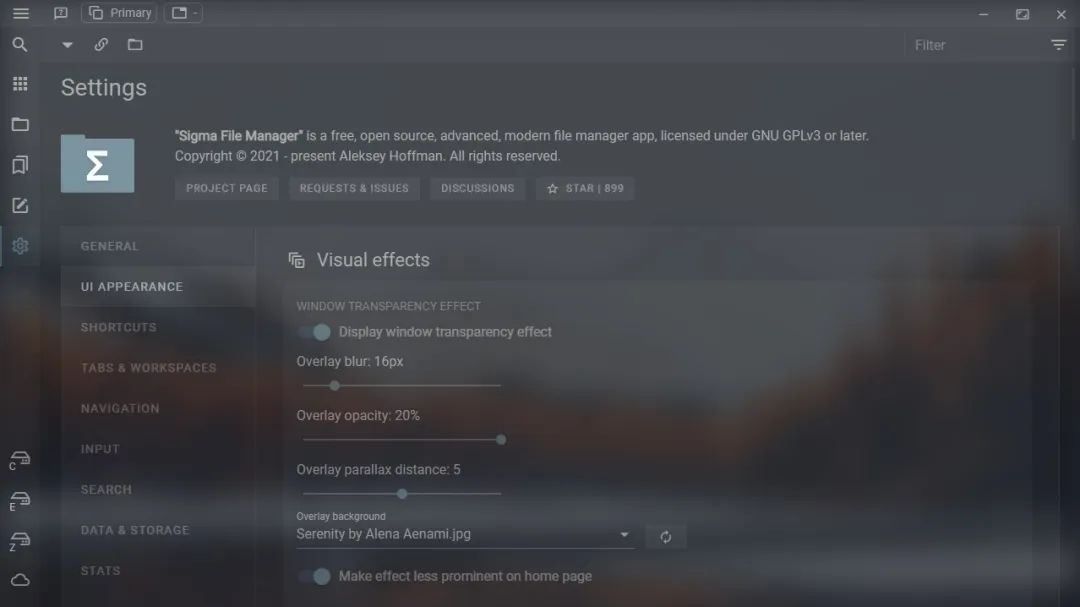Open the Tabs & Workspaces tab

(x=158, y=368)
